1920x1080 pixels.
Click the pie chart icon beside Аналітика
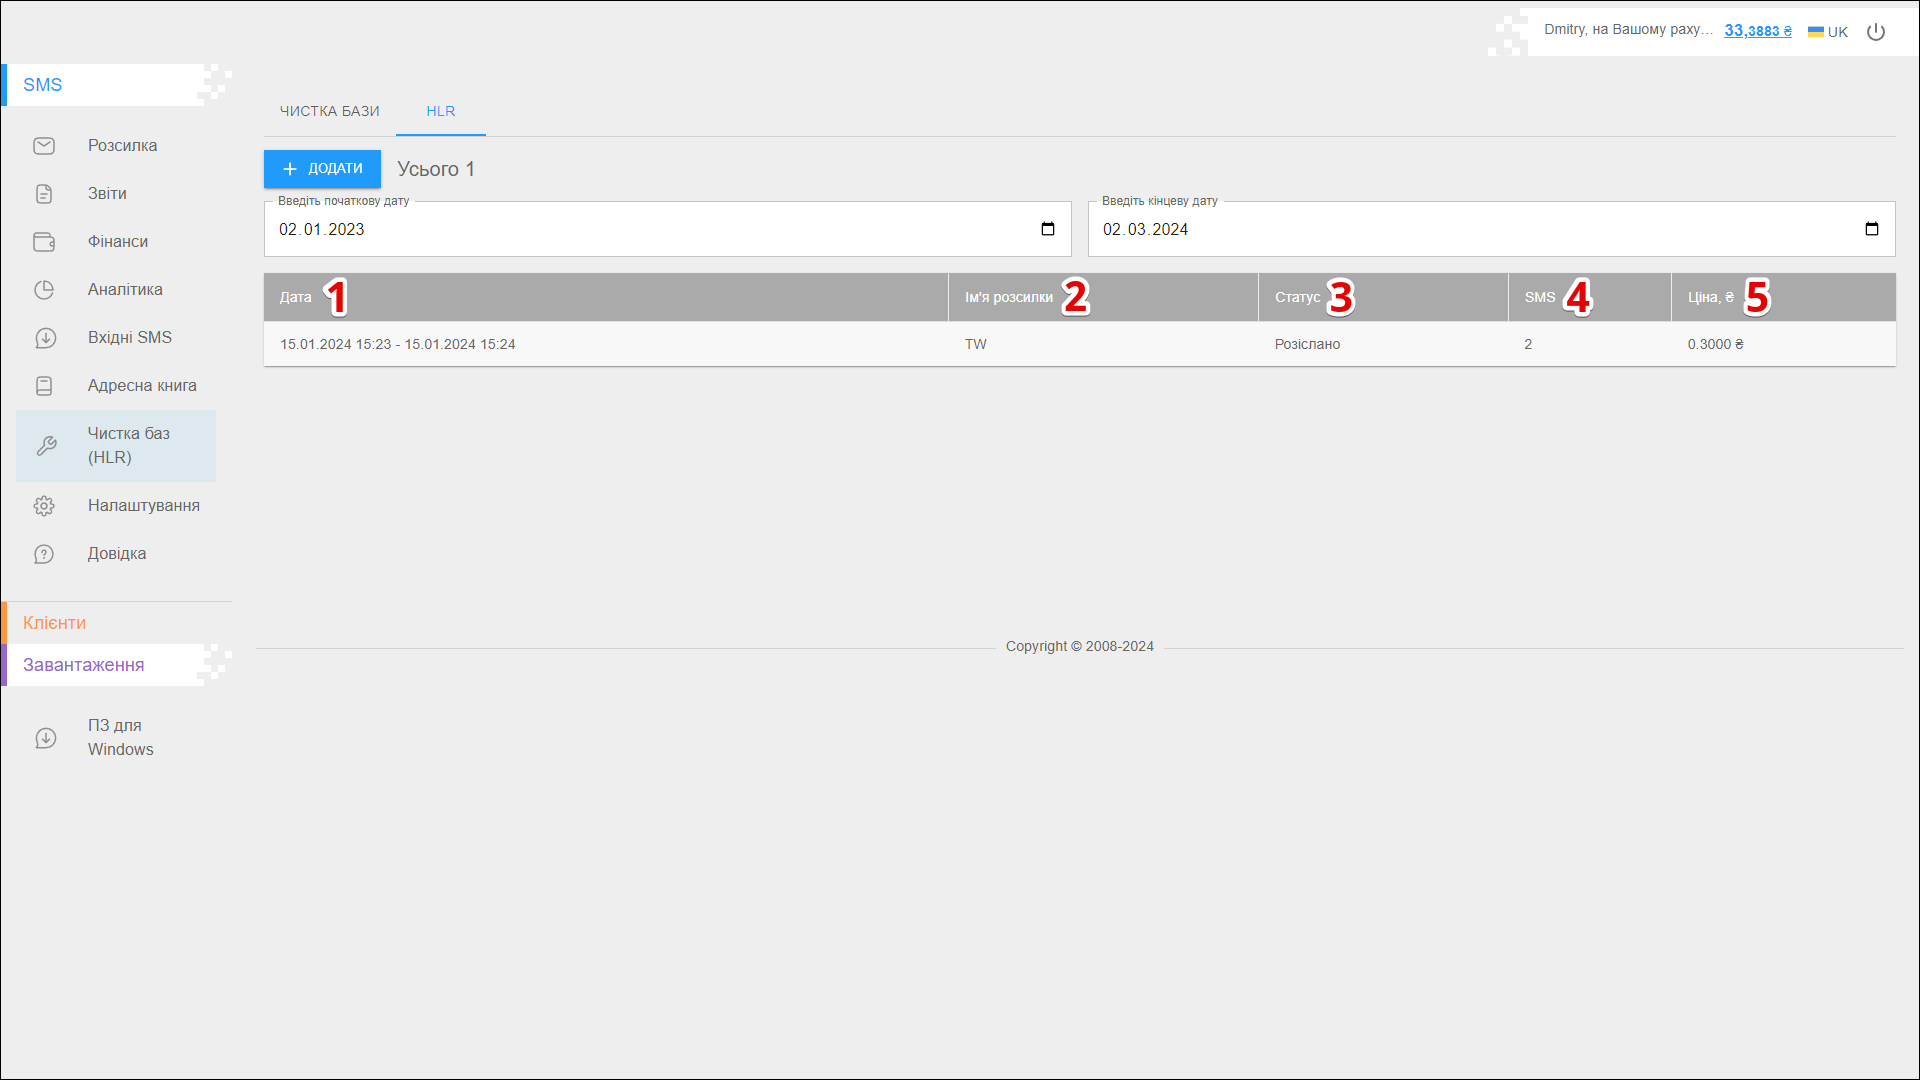click(44, 290)
